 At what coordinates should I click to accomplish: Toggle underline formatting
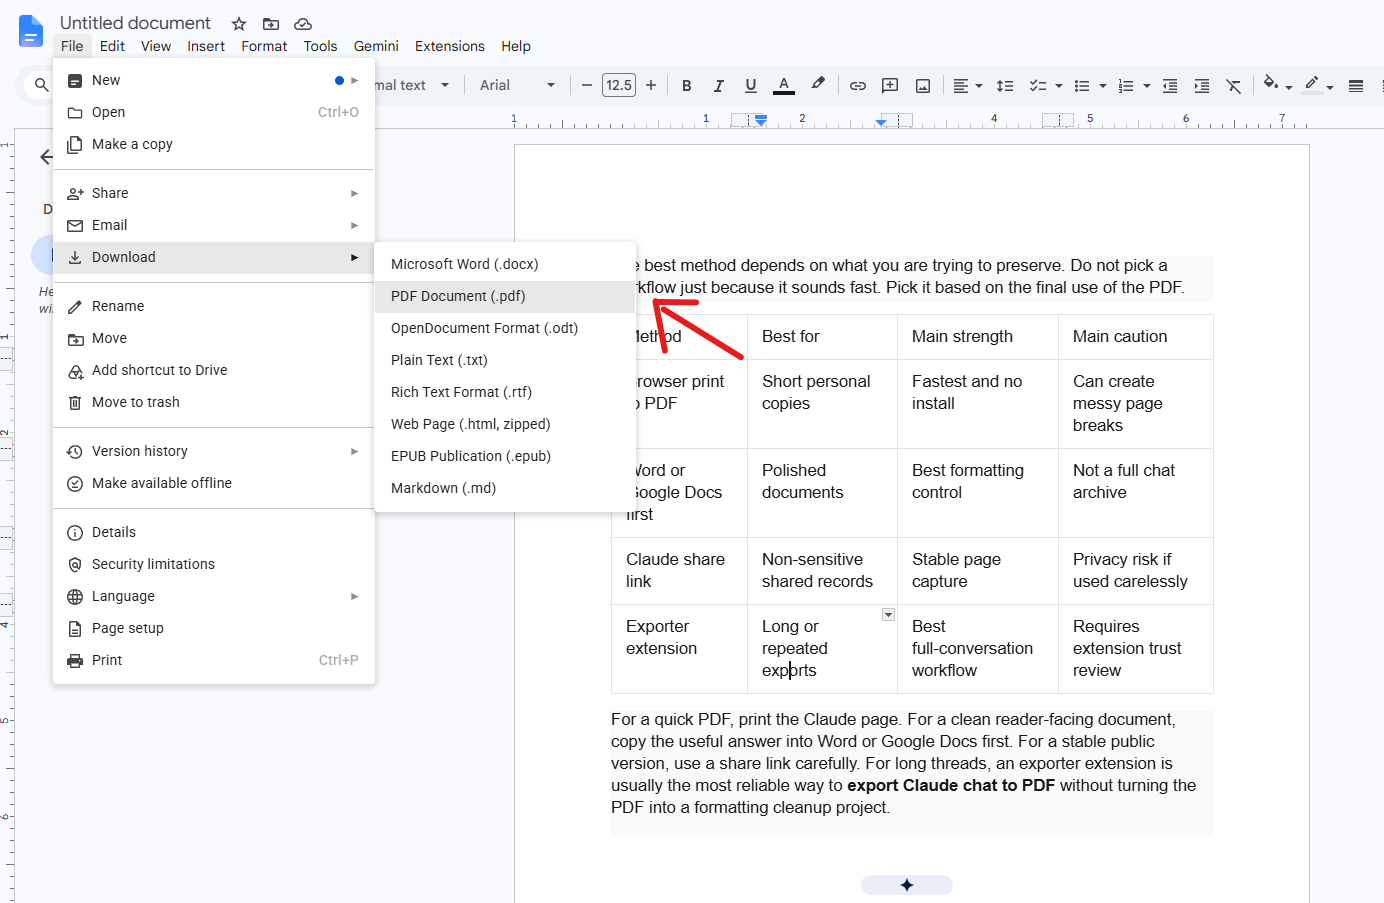(750, 85)
